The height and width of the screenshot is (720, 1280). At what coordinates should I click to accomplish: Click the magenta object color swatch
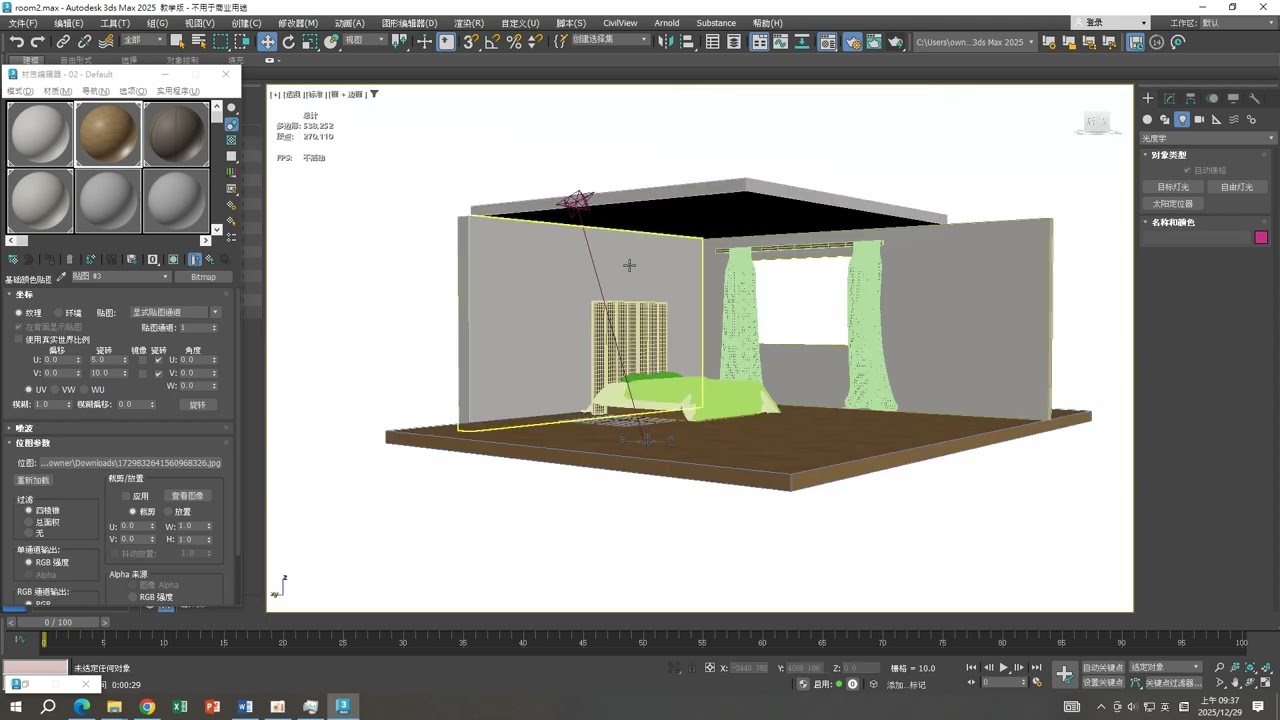1261,238
